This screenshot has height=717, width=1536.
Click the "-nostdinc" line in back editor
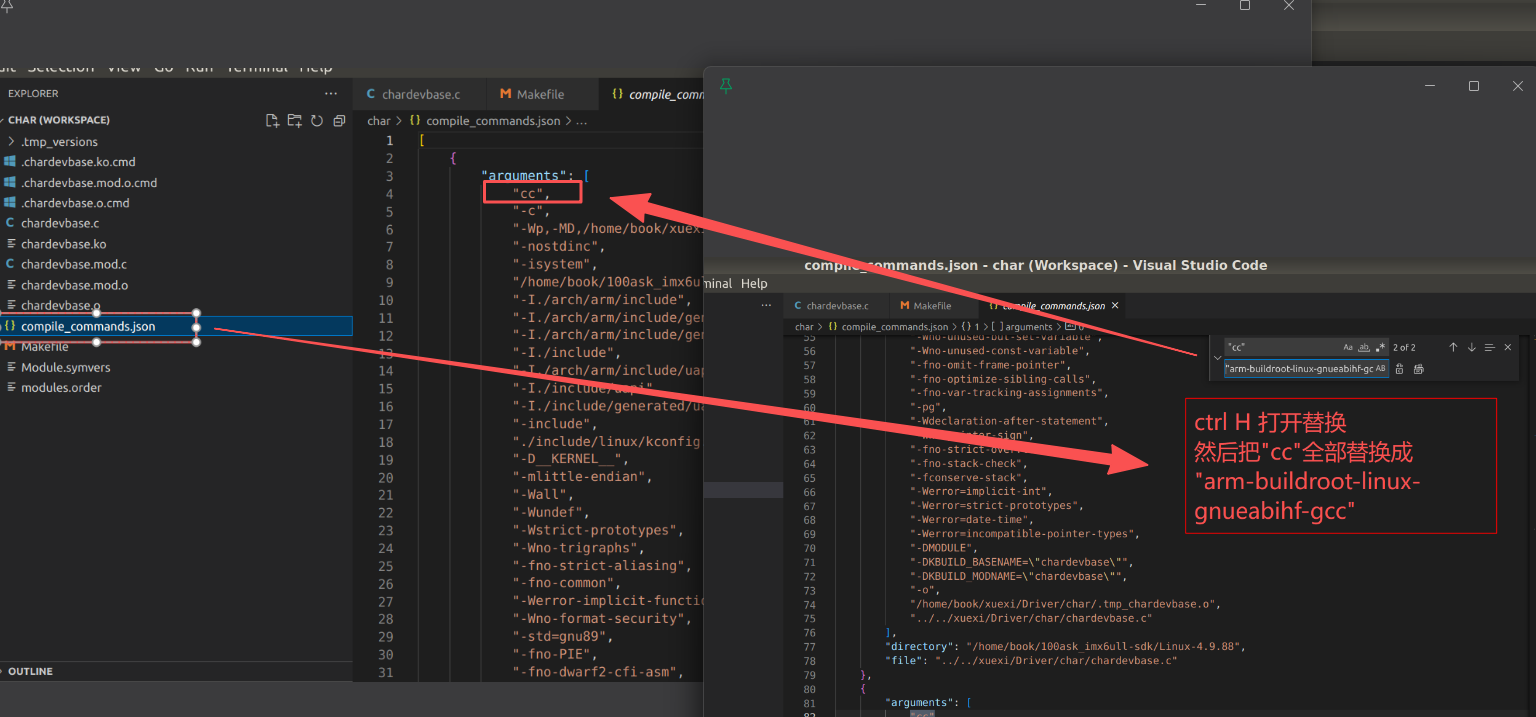559,246
